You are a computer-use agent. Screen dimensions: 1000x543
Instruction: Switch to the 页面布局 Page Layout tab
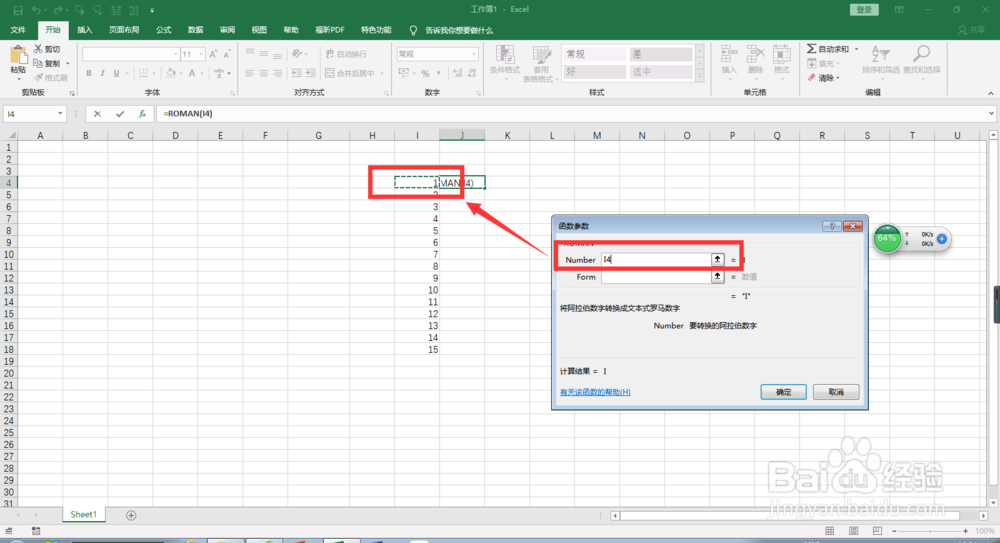(x=124, y=30)
